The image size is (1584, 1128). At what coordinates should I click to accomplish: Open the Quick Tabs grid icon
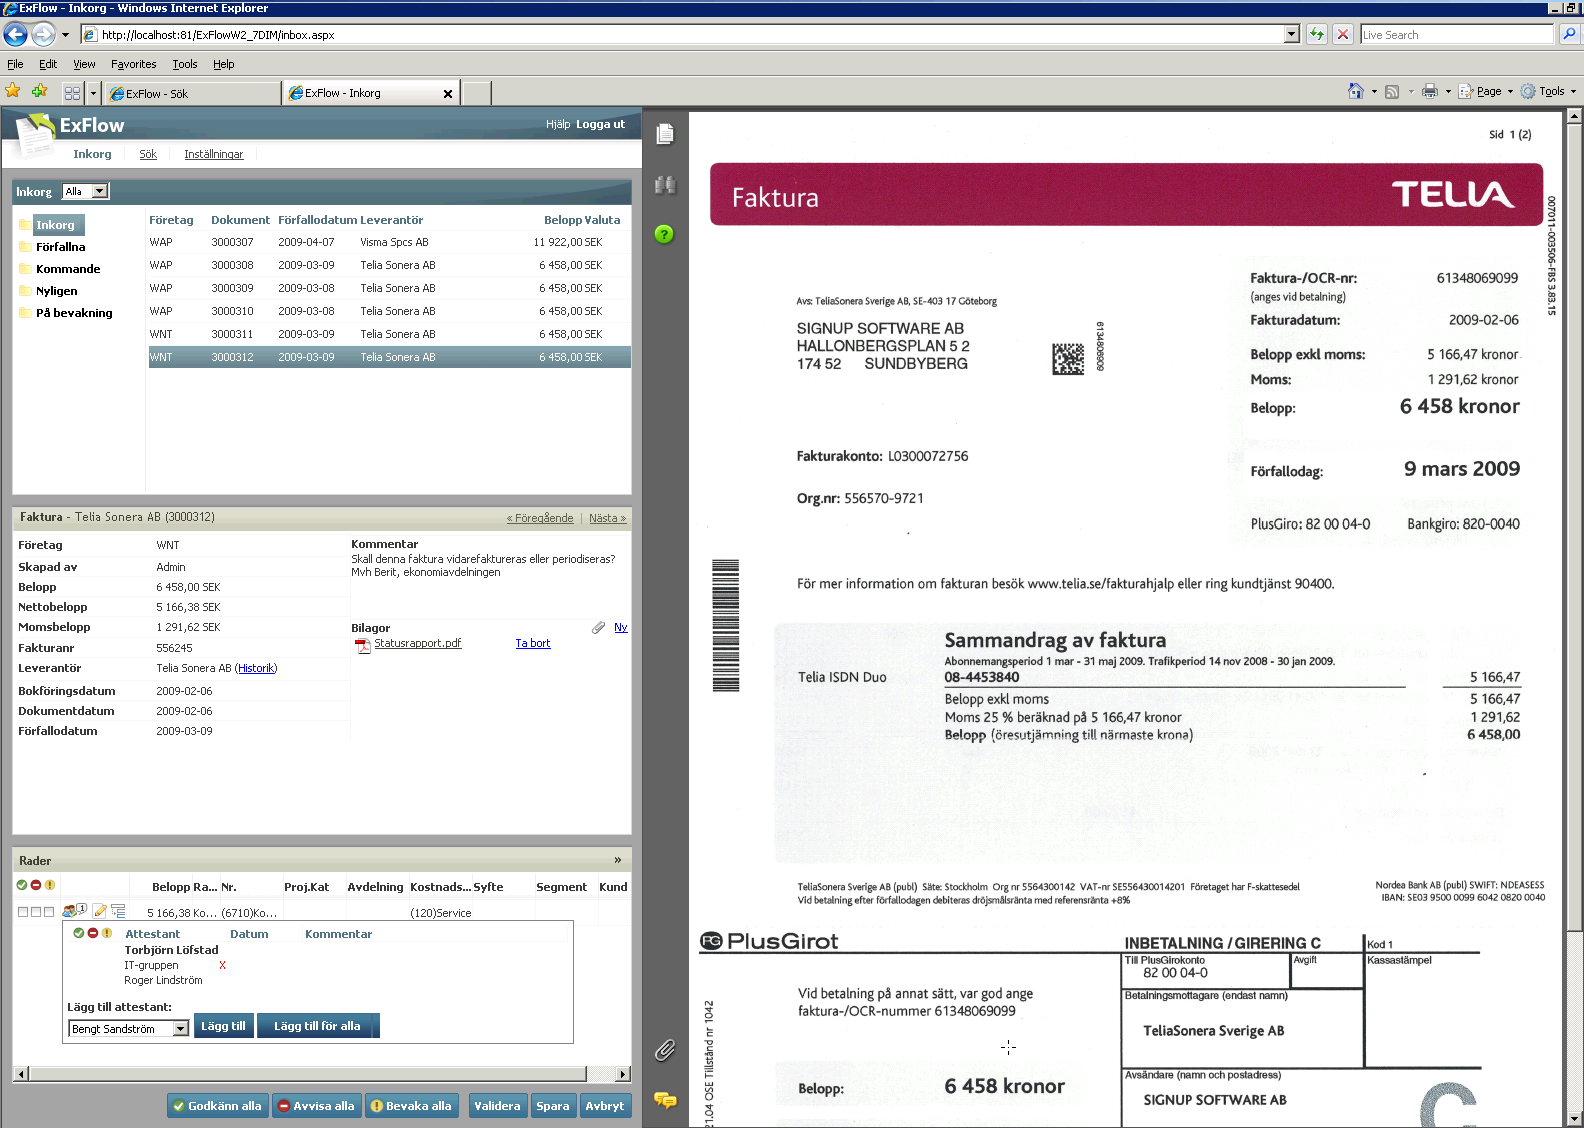point(72,93)
